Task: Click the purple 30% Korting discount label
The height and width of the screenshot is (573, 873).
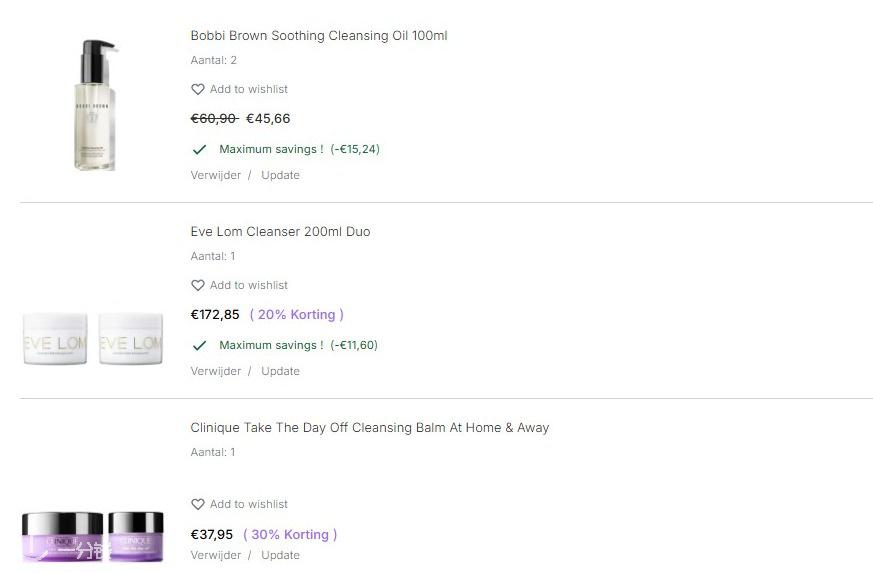Action: coord(291,534)
